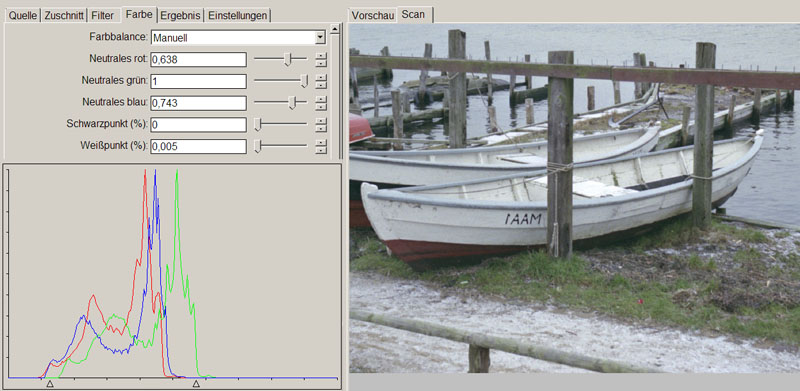Open the Quelle tab
Screen dimensions: 800x391
pos(23,15)
